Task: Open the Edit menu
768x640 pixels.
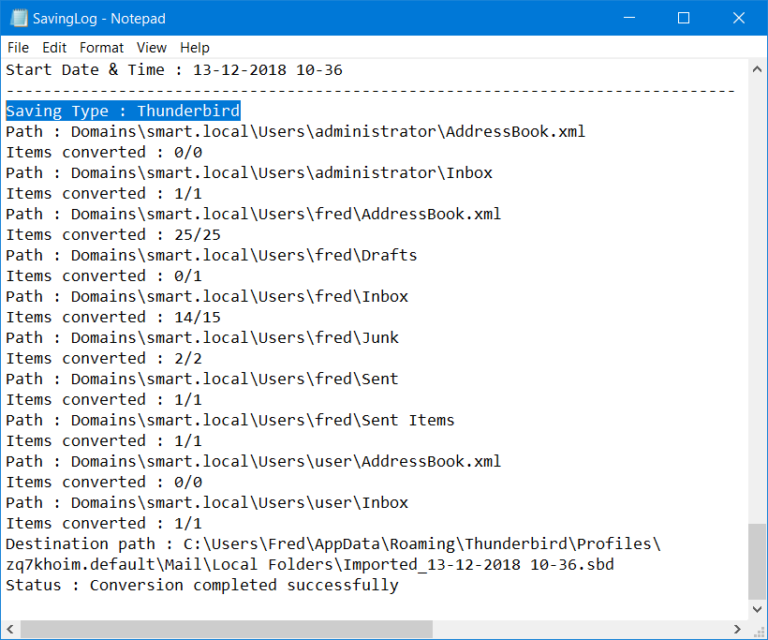Action: pos(54,47)
